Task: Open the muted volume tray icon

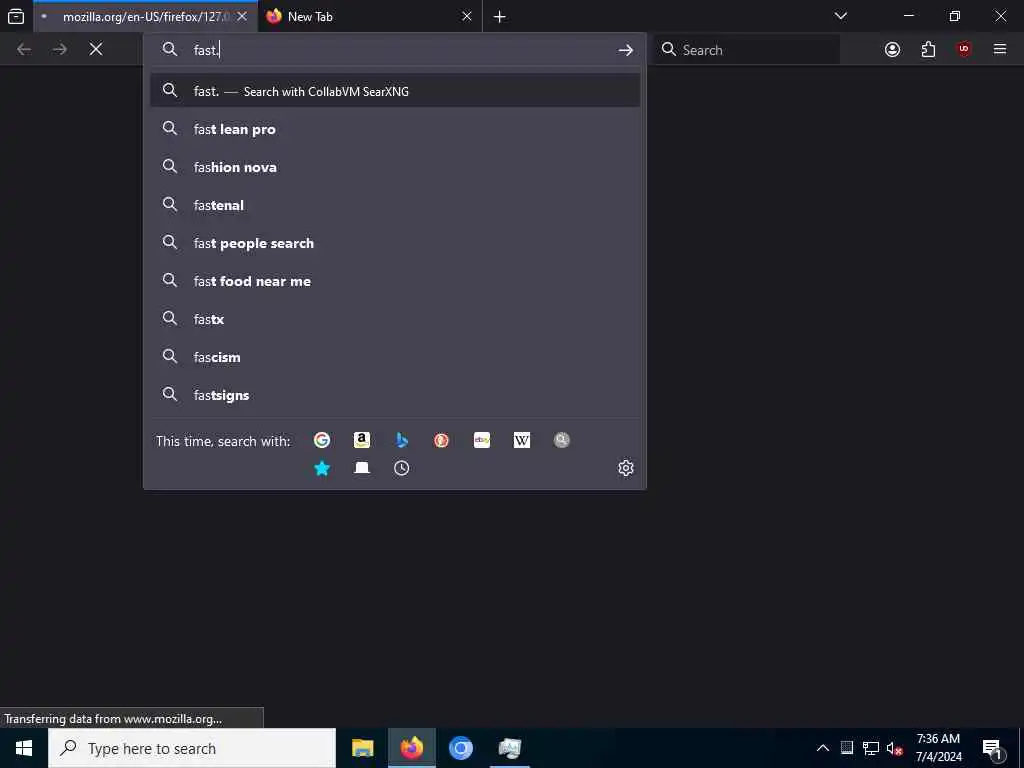Action: coord(895,748)
